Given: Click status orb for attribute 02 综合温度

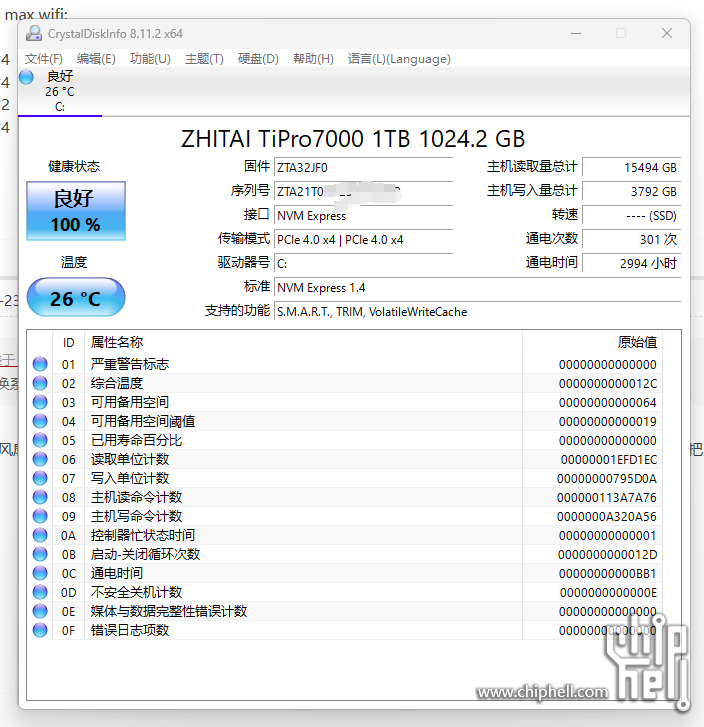Looking at the screenshot, I should [40, 383].
